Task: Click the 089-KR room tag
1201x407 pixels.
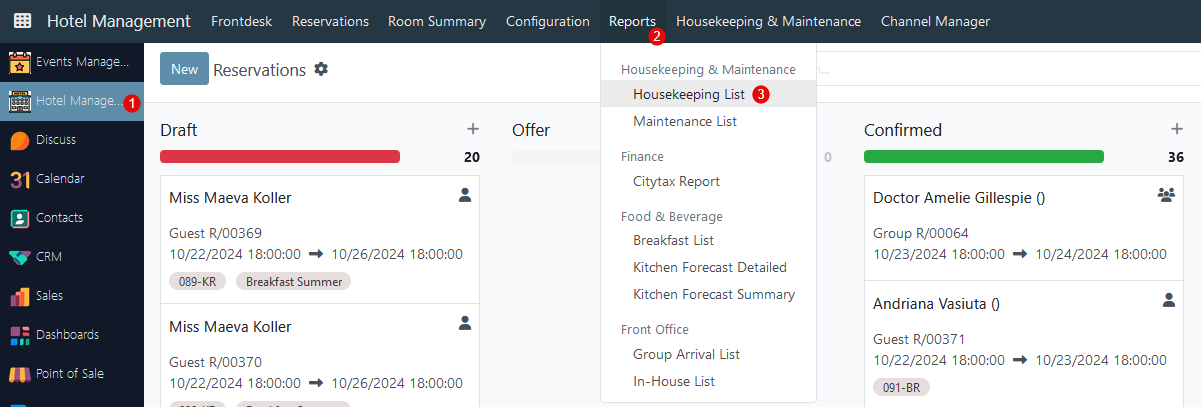Action: (x=196, y=282)
